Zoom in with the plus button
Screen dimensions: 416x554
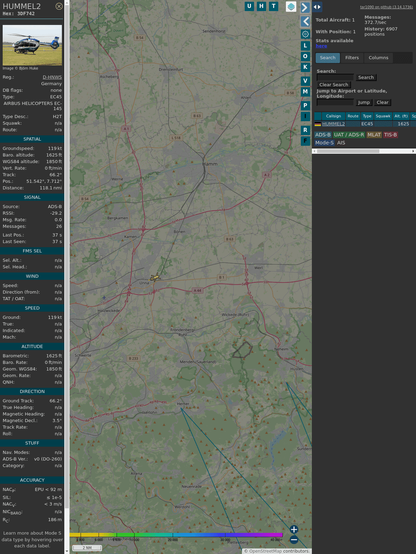pyautogui.click(x=294, y=529)
